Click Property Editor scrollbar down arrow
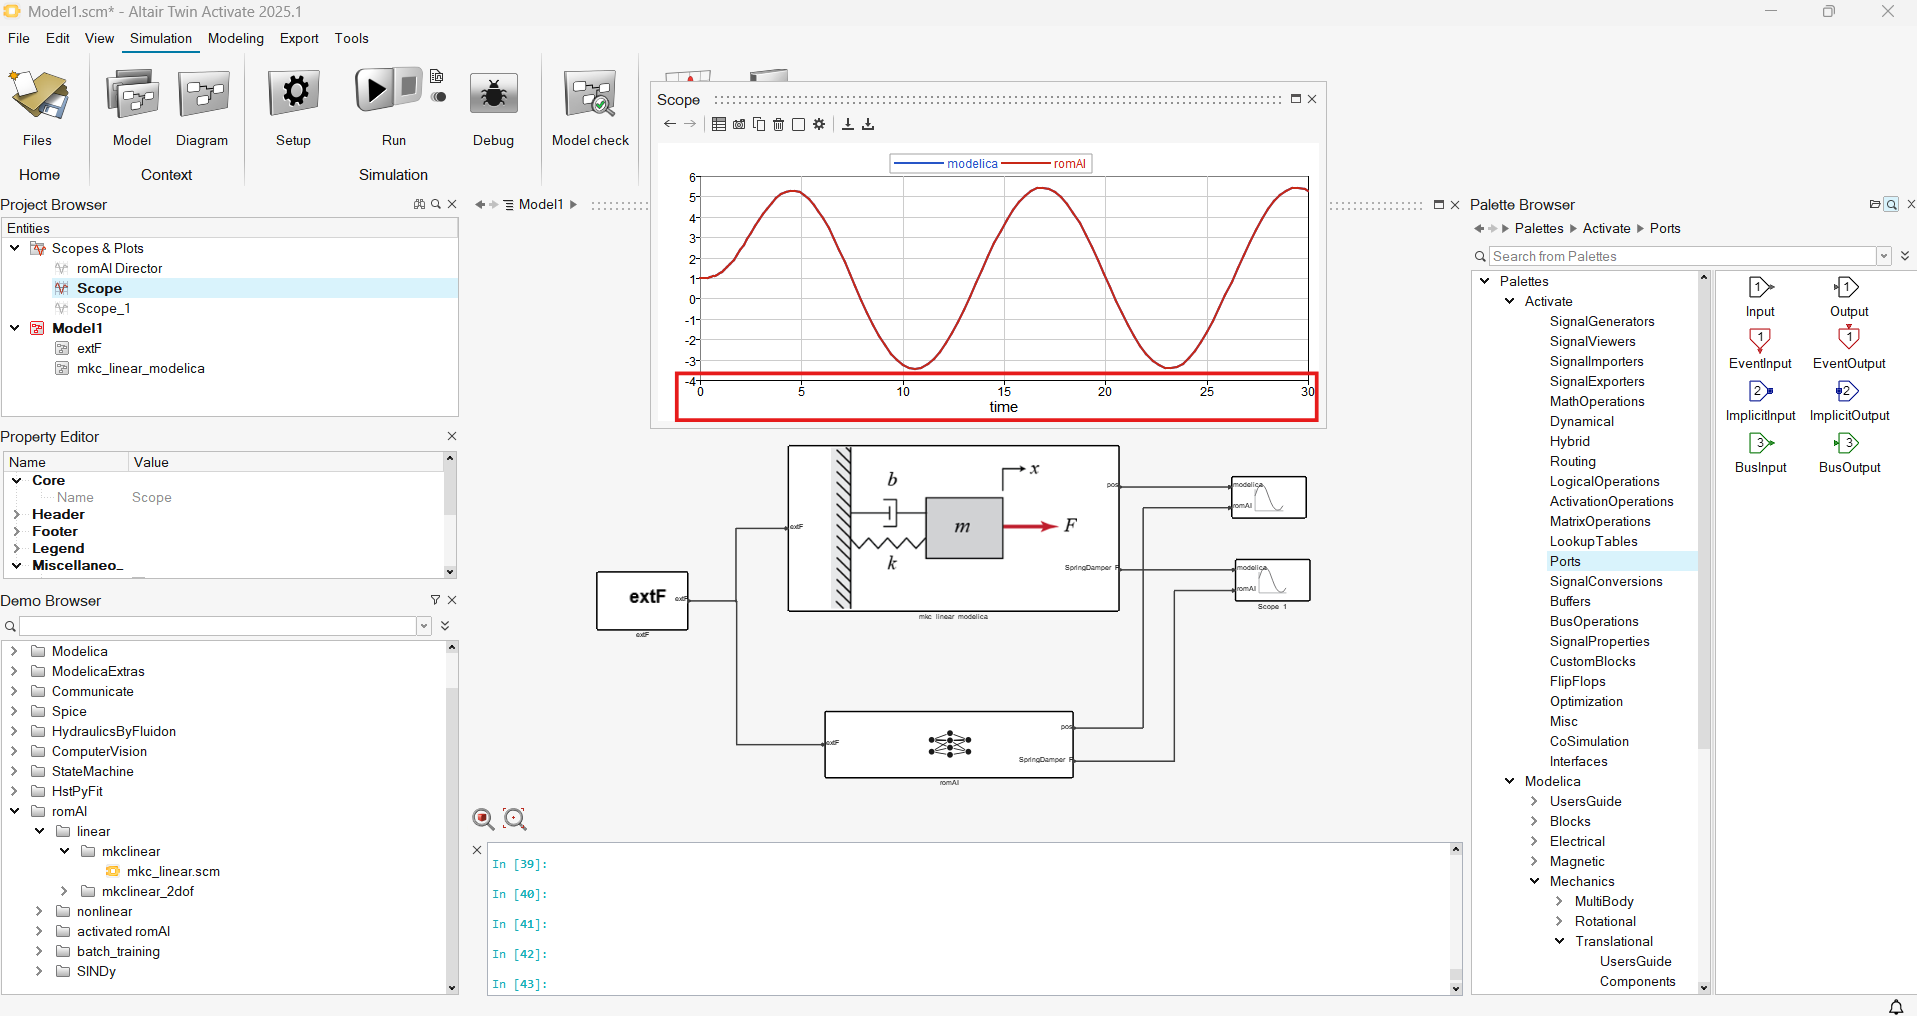This screenshot has height=1016, width=1917. [450, 572]
